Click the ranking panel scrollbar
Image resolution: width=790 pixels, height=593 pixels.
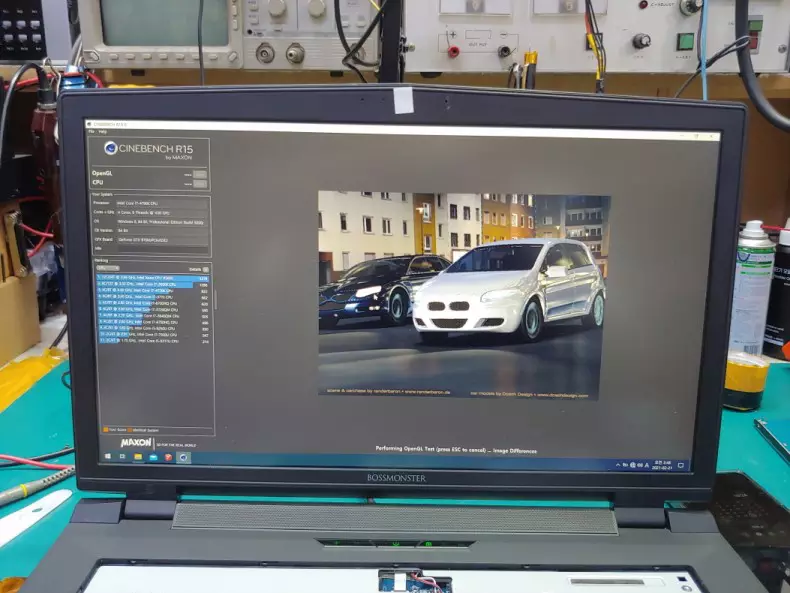tap(215, 300)
